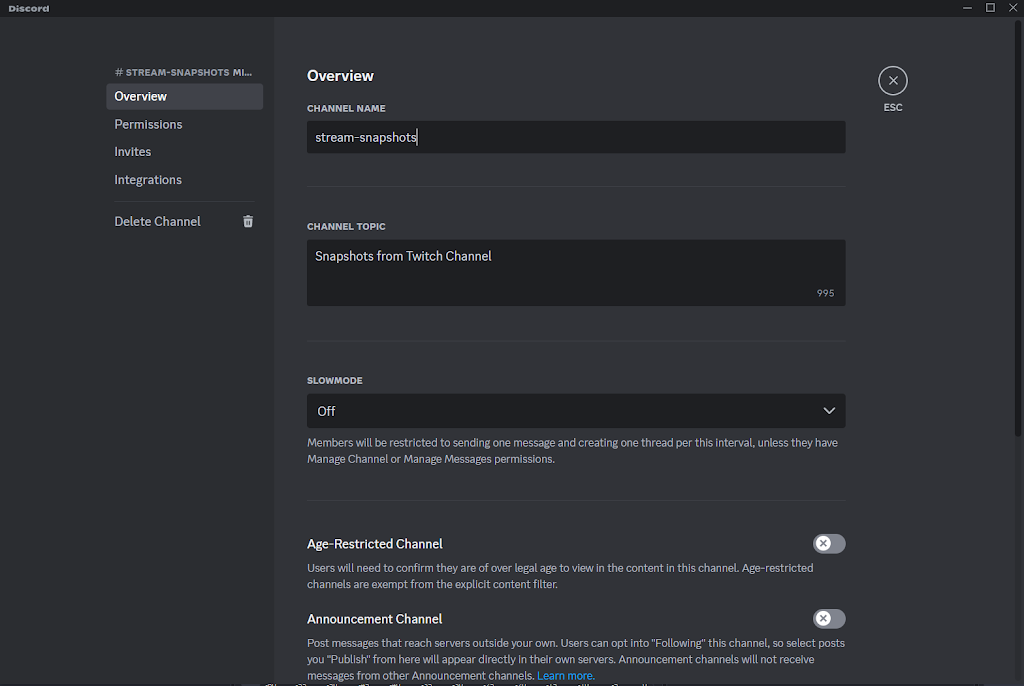
Task: Close settings with the ESC X icon
Action: click(x=892, y=80)
